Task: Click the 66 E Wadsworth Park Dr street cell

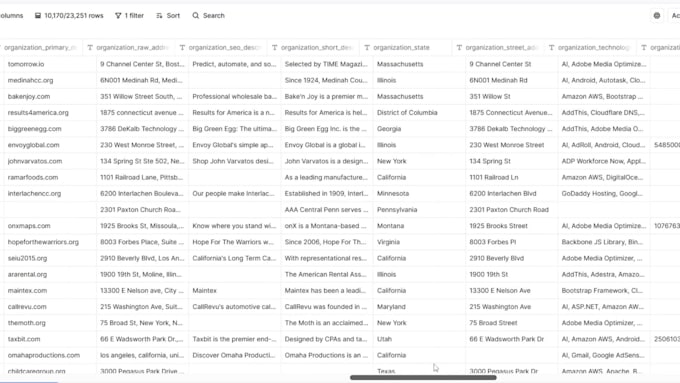Action: (512, 339)
